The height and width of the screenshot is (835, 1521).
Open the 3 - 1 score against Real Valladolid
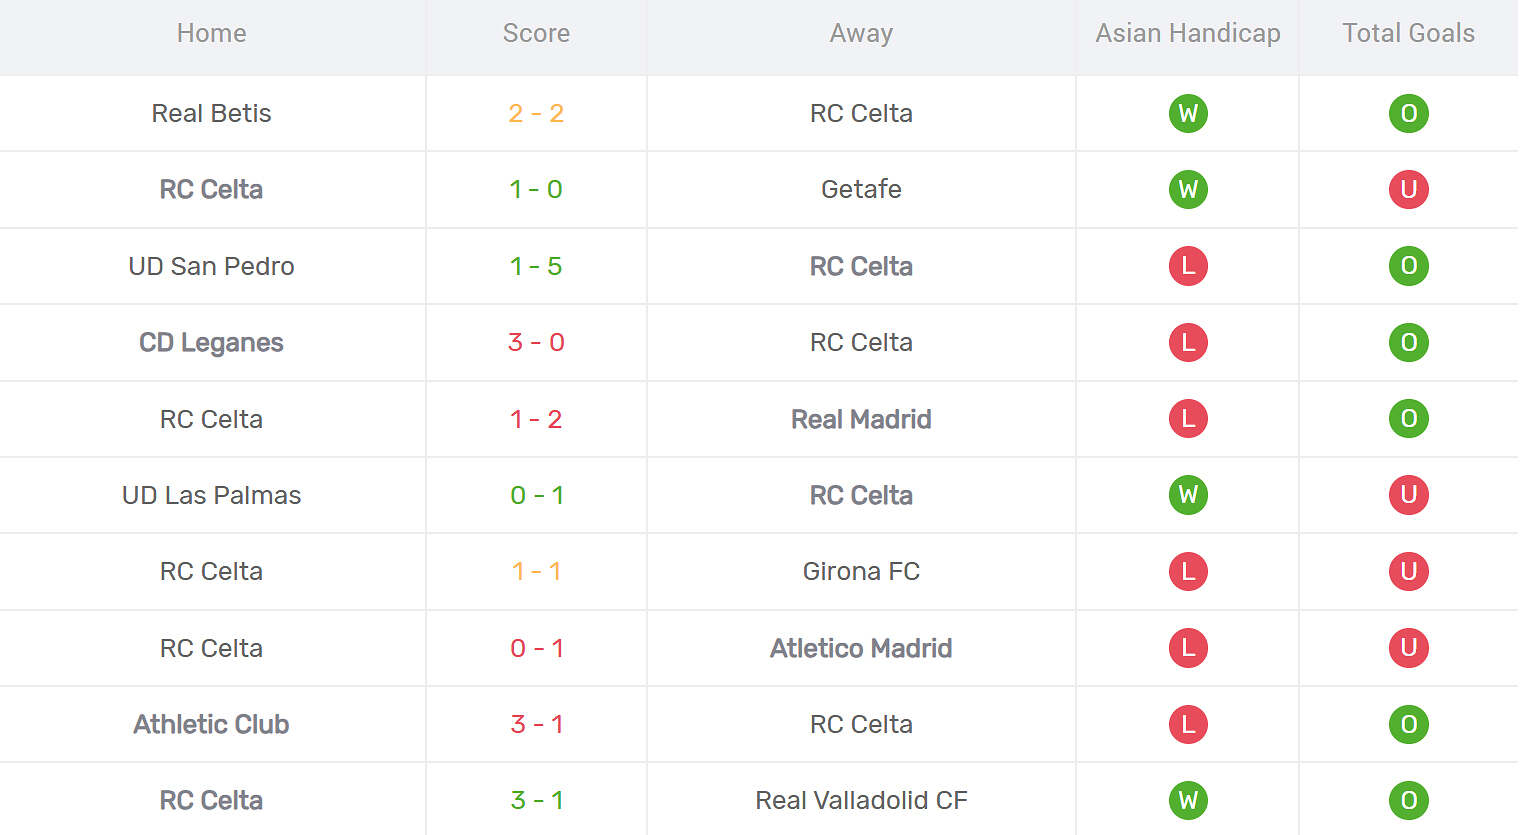point(536,800)
